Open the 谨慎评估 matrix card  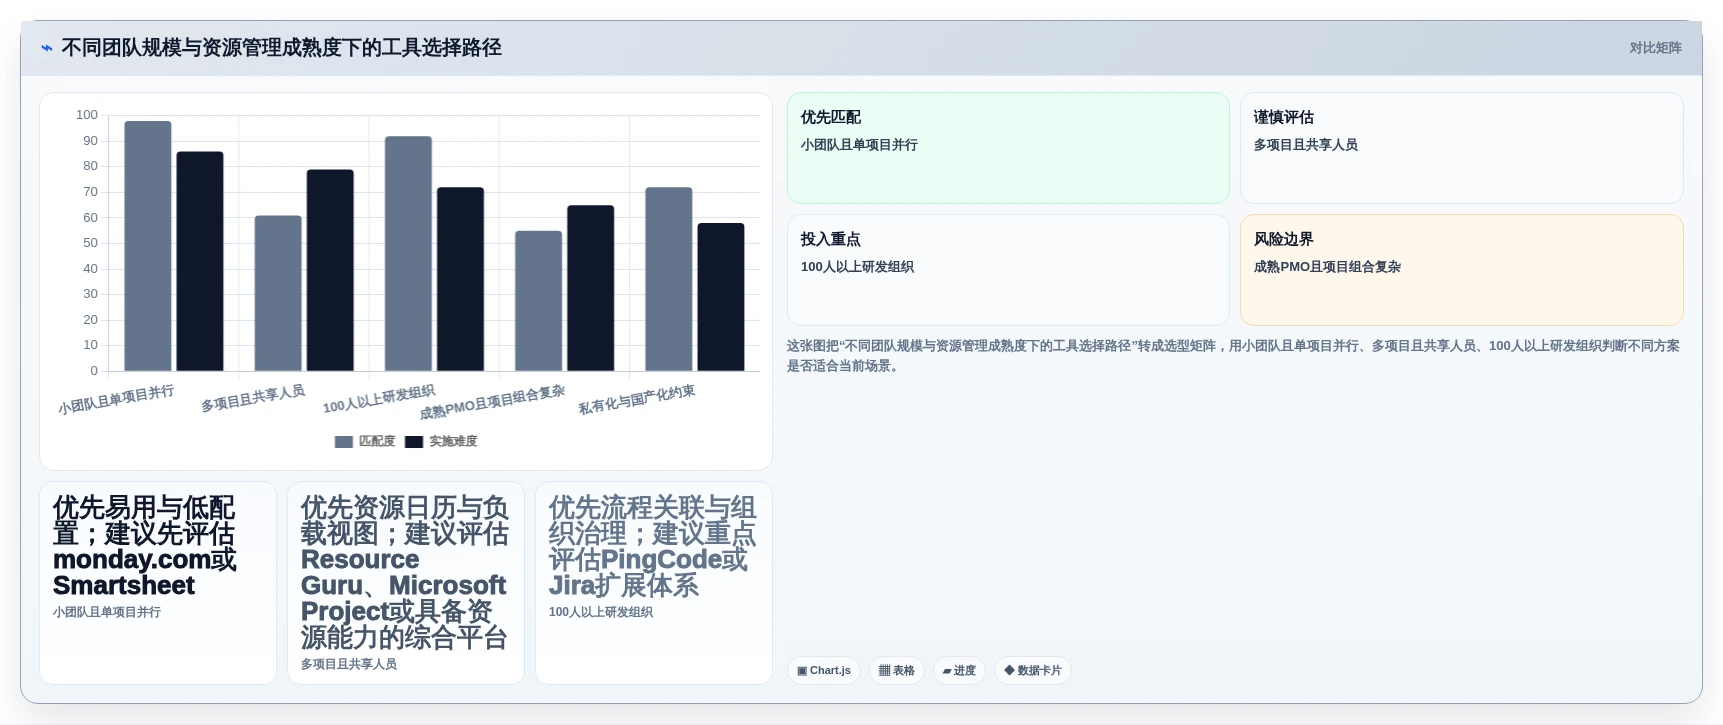(1461, 148)
